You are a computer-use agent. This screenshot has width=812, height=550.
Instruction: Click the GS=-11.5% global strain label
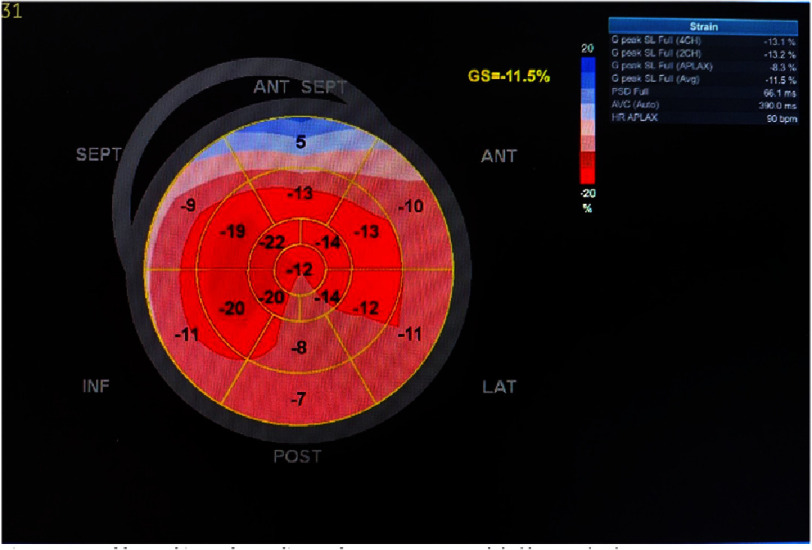pos(509,77)
